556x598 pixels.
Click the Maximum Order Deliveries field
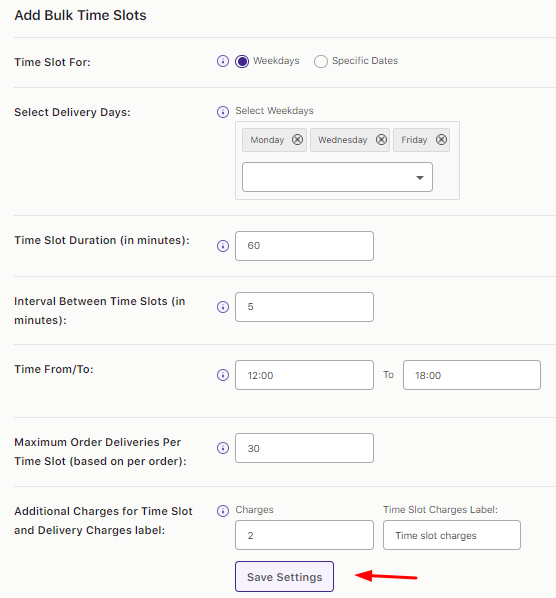(304, 448)
